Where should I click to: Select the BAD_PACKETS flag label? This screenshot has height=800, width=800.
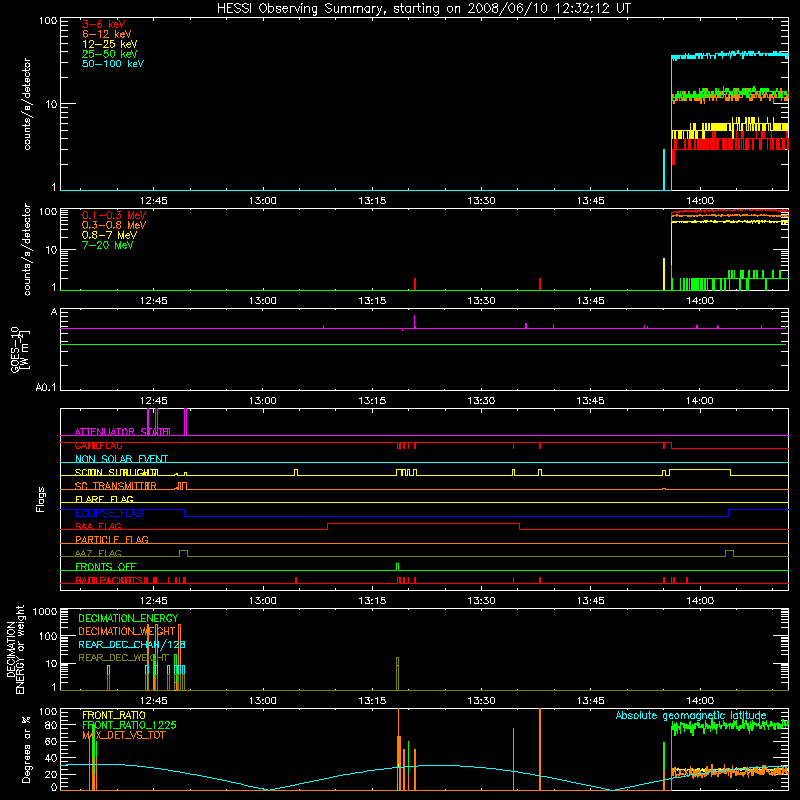[x=110, y=580]
